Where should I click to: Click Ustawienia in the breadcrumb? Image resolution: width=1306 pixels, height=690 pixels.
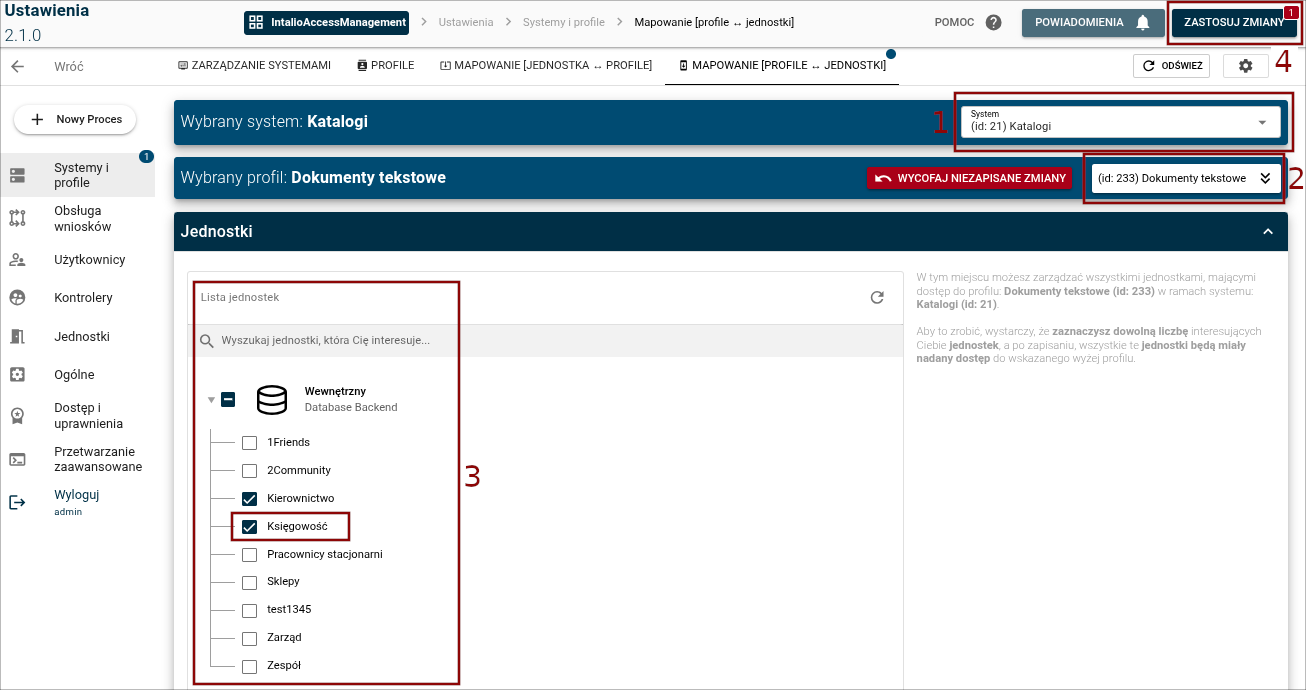(x=466, y=22)
